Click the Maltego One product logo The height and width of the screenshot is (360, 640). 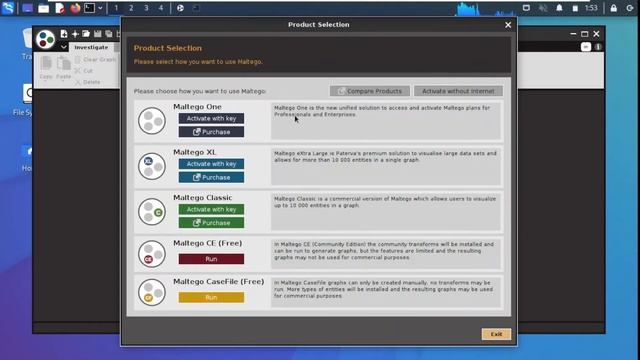click(152, 121)
